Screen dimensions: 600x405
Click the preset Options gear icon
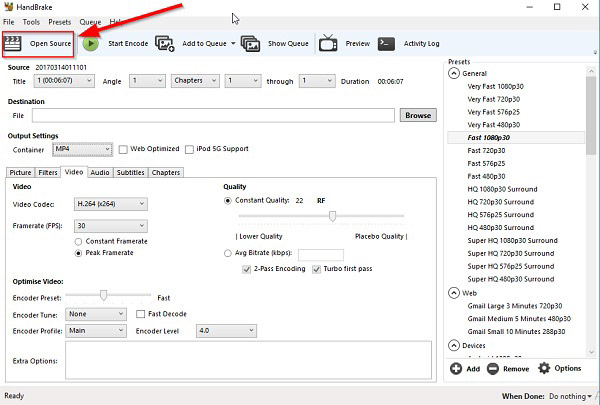point(544,368)
